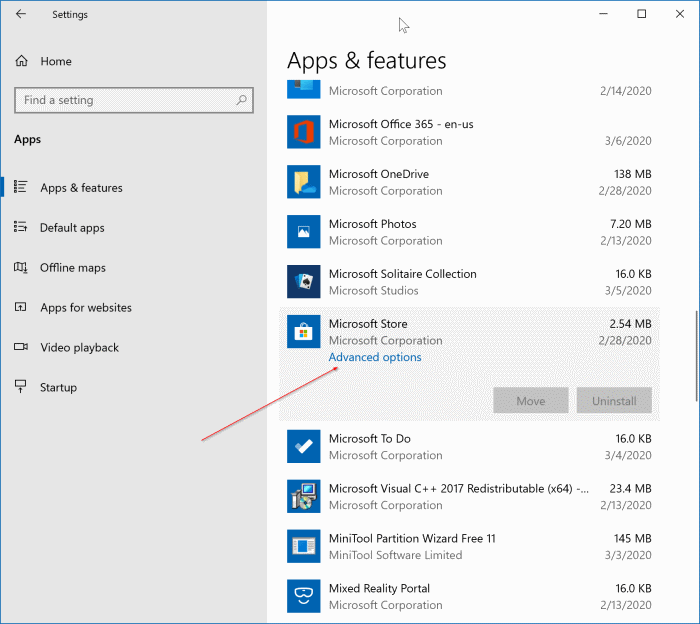Click the Video playback icon

tap(21, 347)
